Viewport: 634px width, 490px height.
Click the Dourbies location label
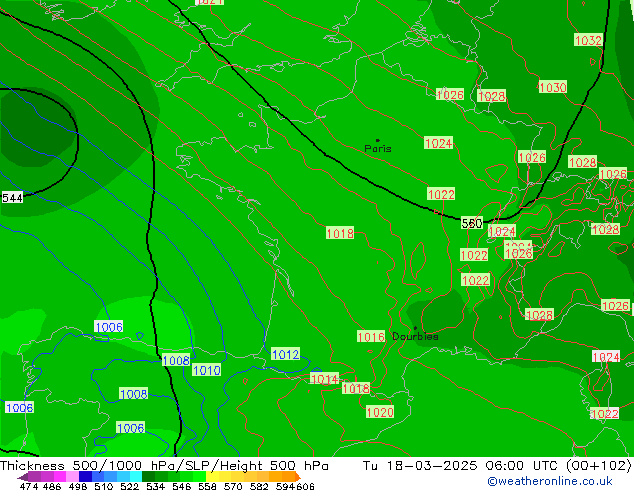pyautogui.click(x=415, y=336)
